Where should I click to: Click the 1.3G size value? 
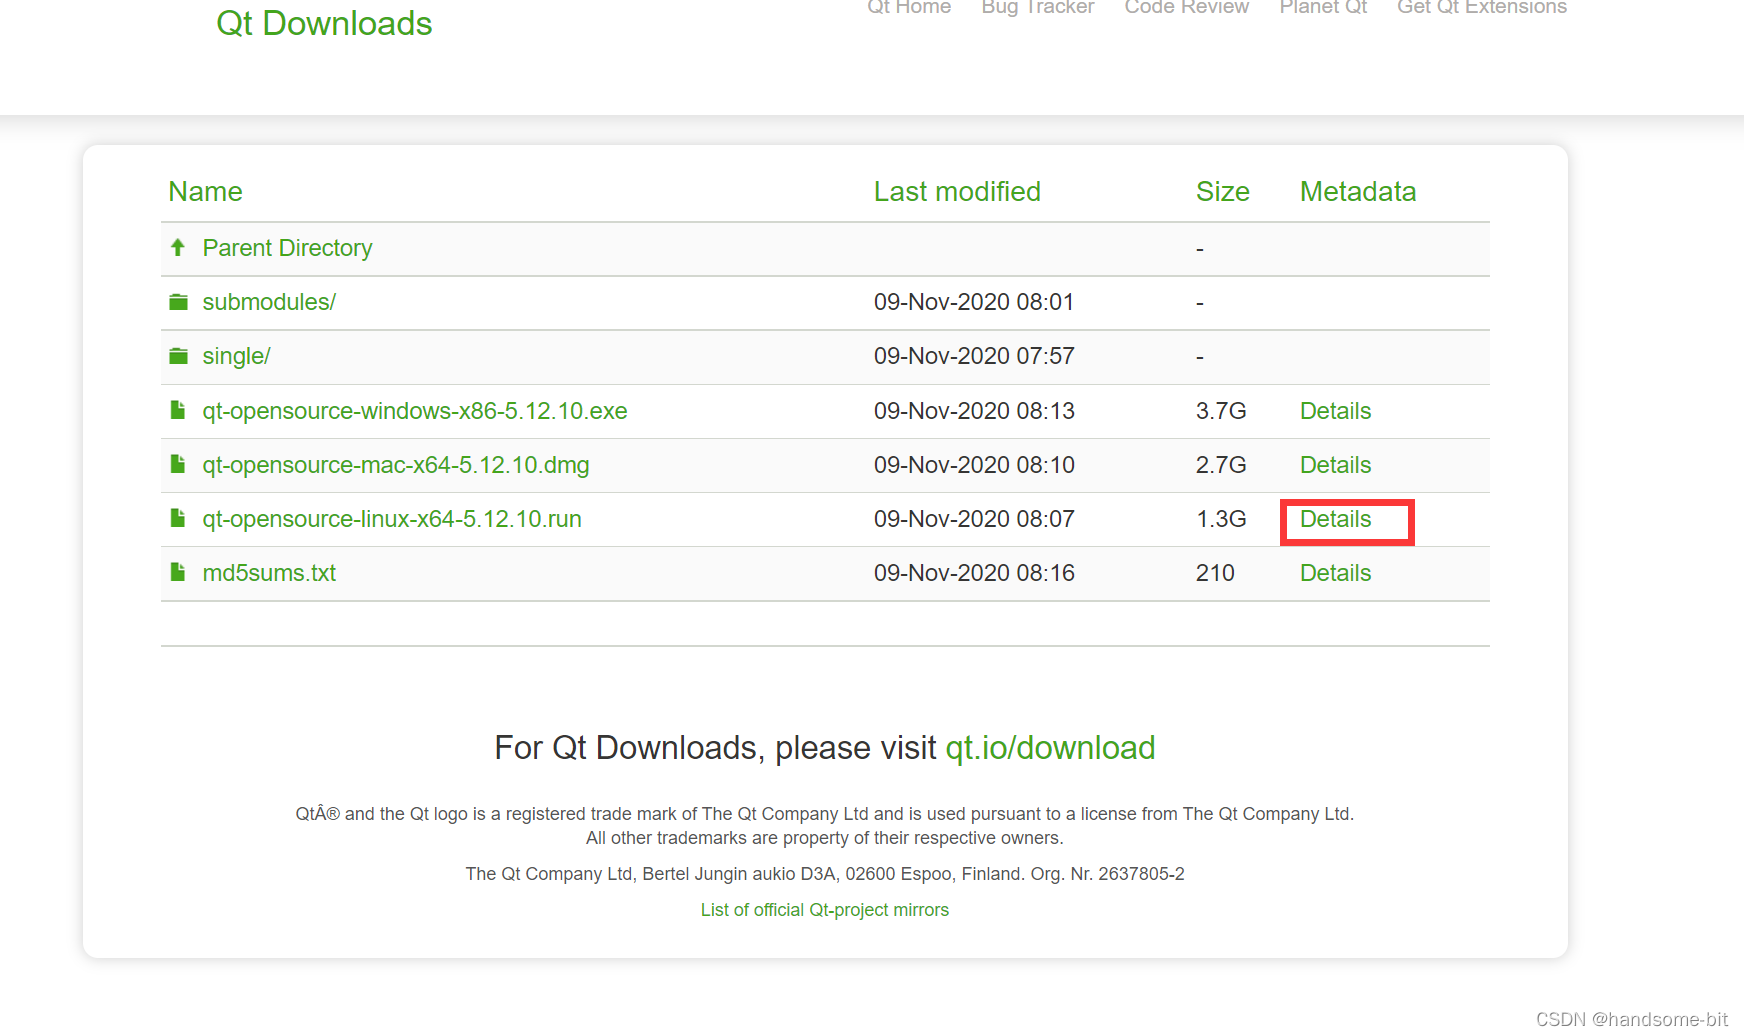pyautogui.click(x=1221, y=519)
